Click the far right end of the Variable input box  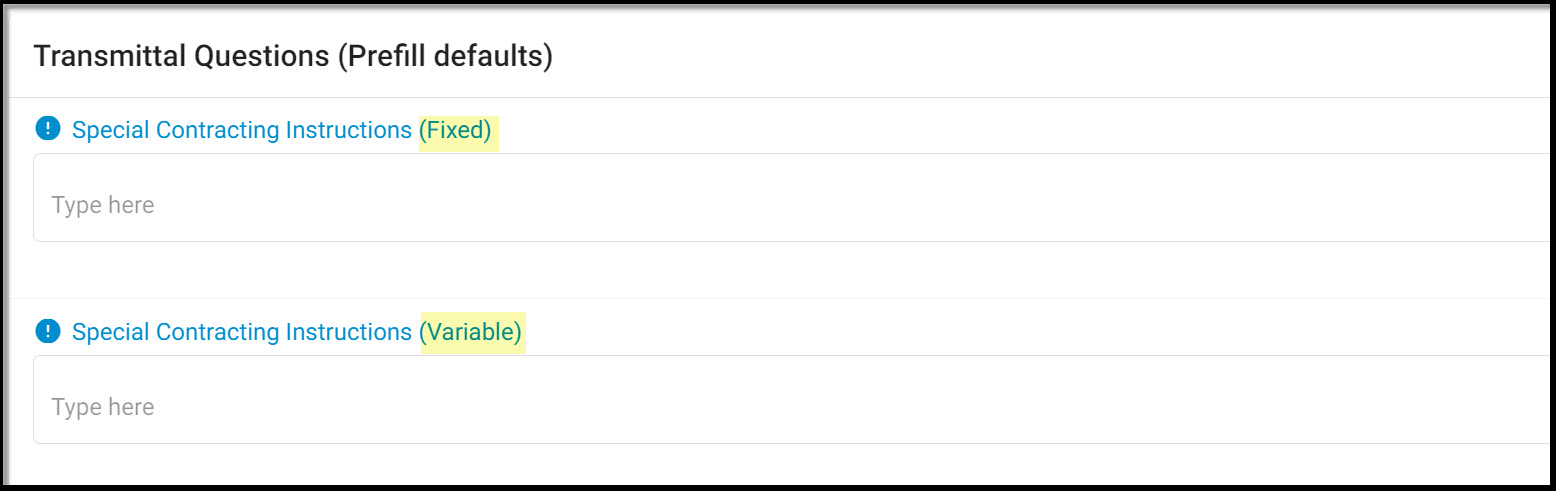[x=1538, y=399]
